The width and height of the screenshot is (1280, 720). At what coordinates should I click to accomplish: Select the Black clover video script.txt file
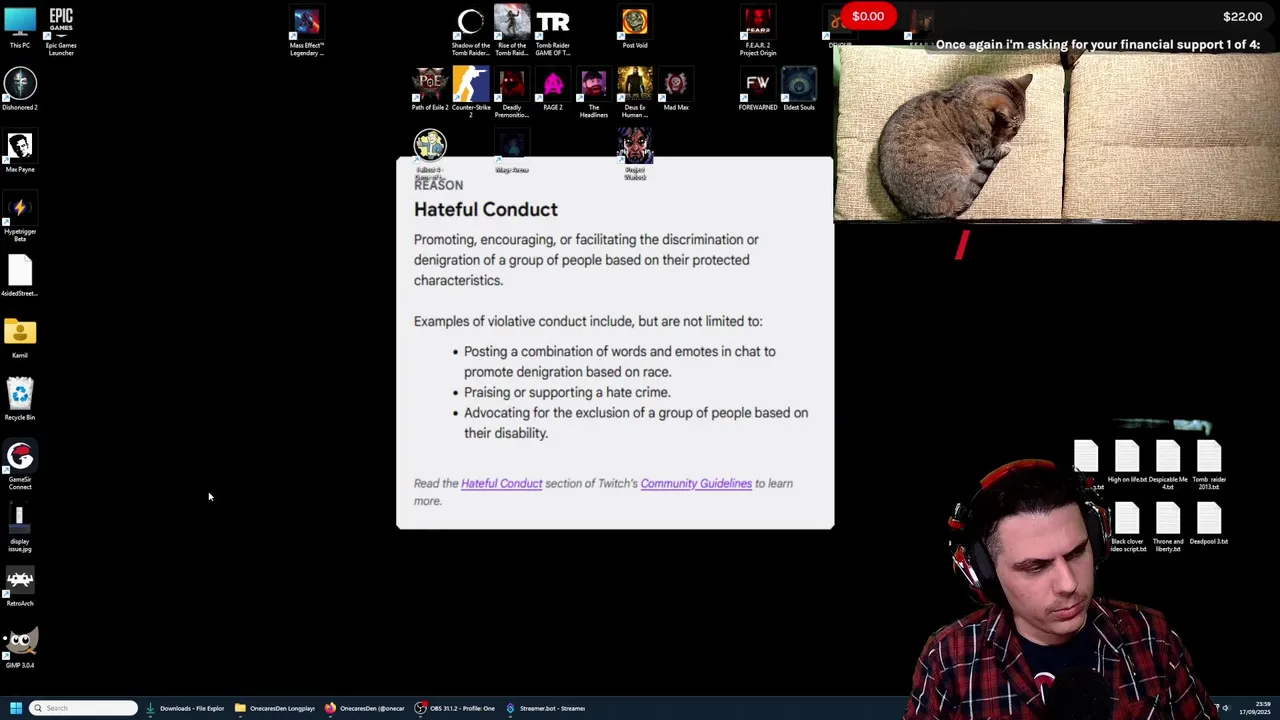[x=1127, y=528]
